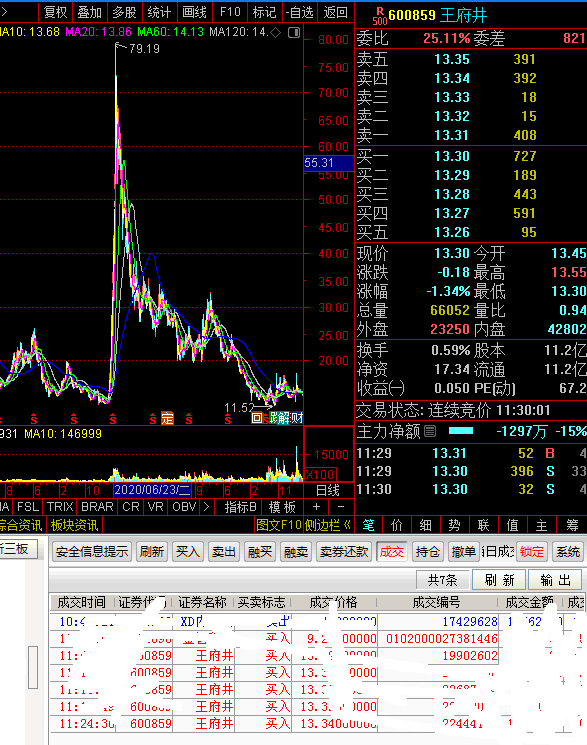
Task: Click the 刷新 toolbar button beside 买入
Action: [152, 552]
